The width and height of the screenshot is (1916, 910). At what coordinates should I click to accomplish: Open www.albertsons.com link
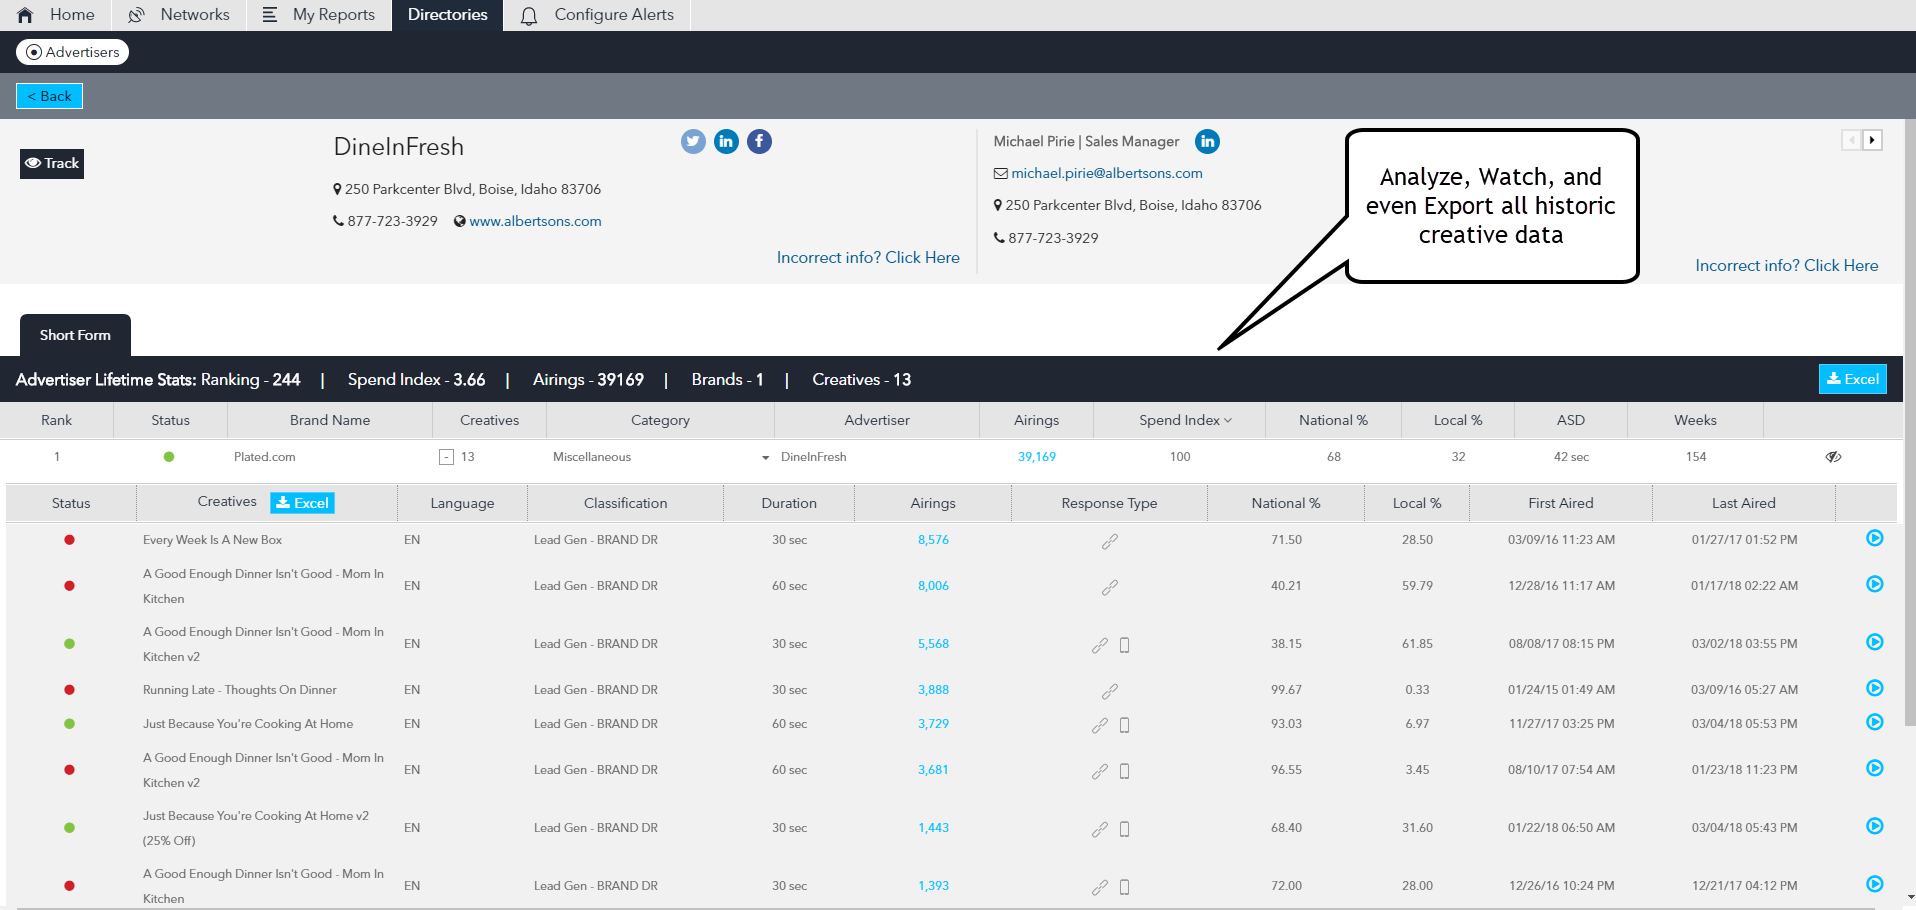pos(535,221)
